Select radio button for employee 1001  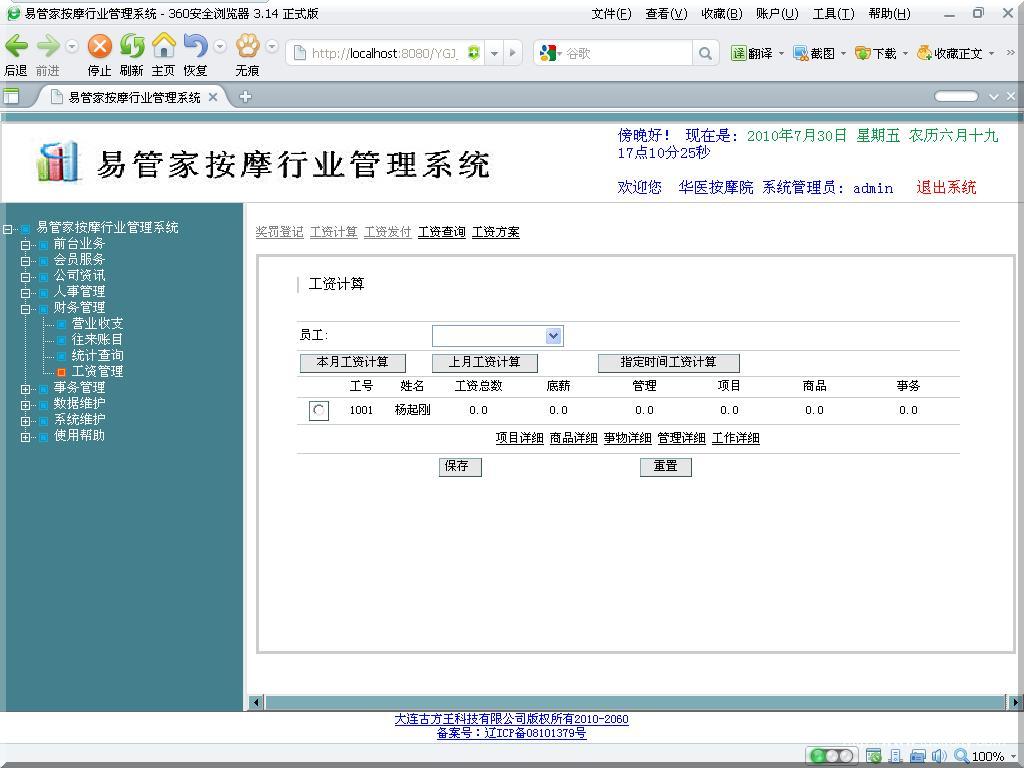(x=318, y=411)
